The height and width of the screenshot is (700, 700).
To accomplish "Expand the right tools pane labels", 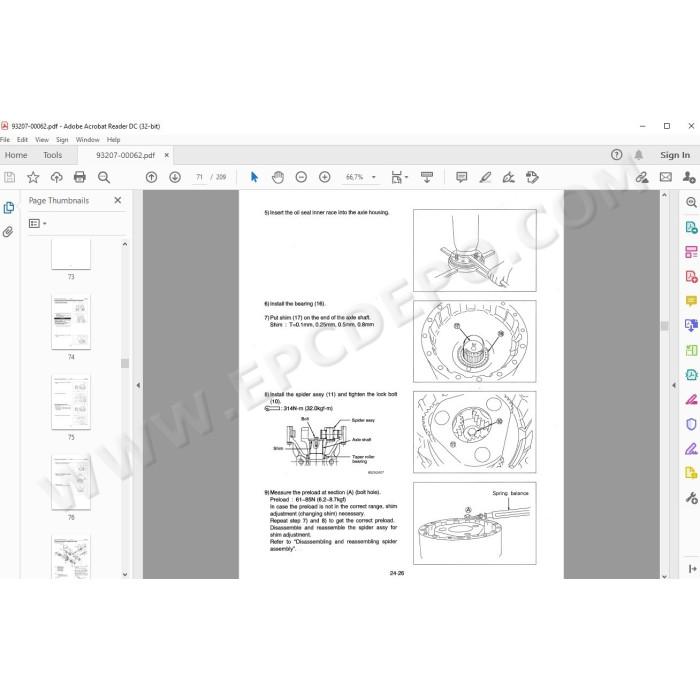I will pos(692,568).
